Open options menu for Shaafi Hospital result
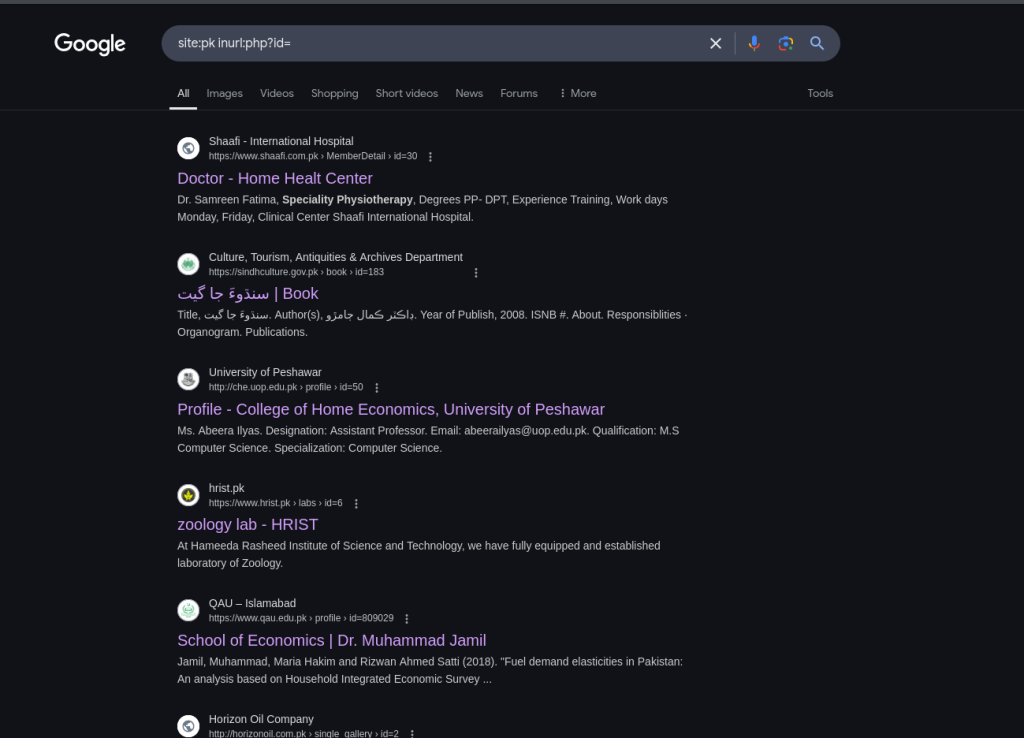 (x=430, y=157)
